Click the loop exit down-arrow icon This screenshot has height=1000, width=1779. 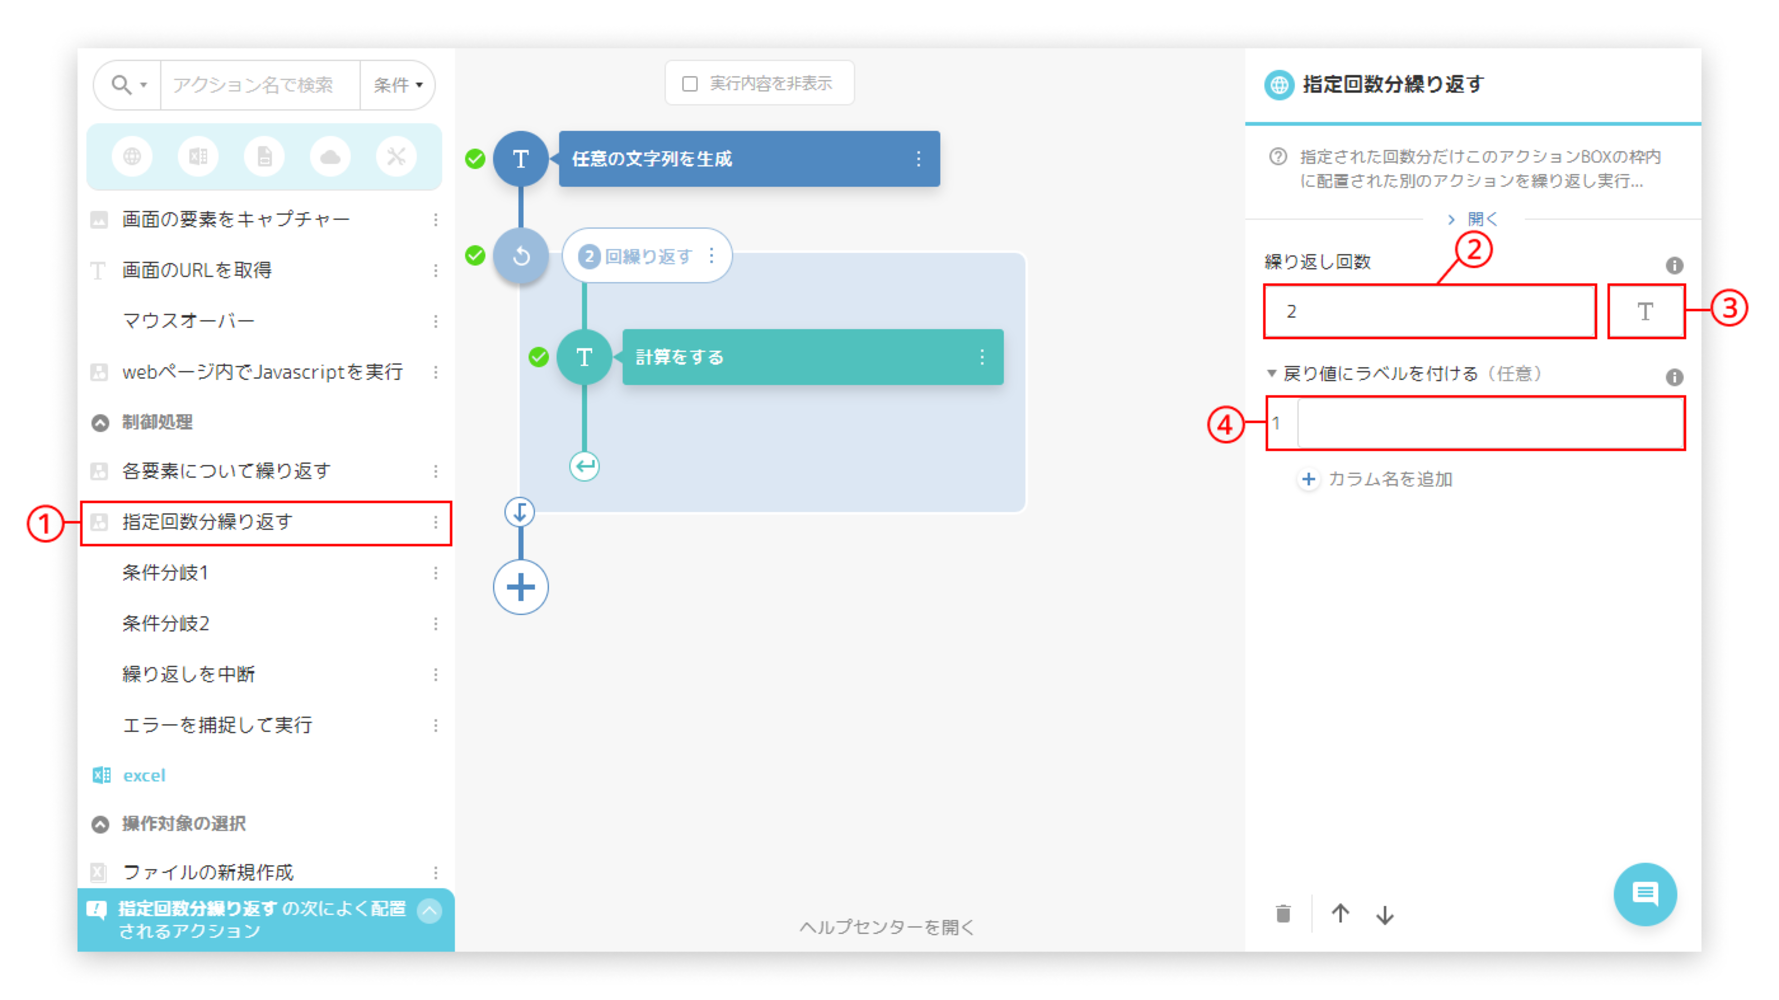tap(520, 513)
